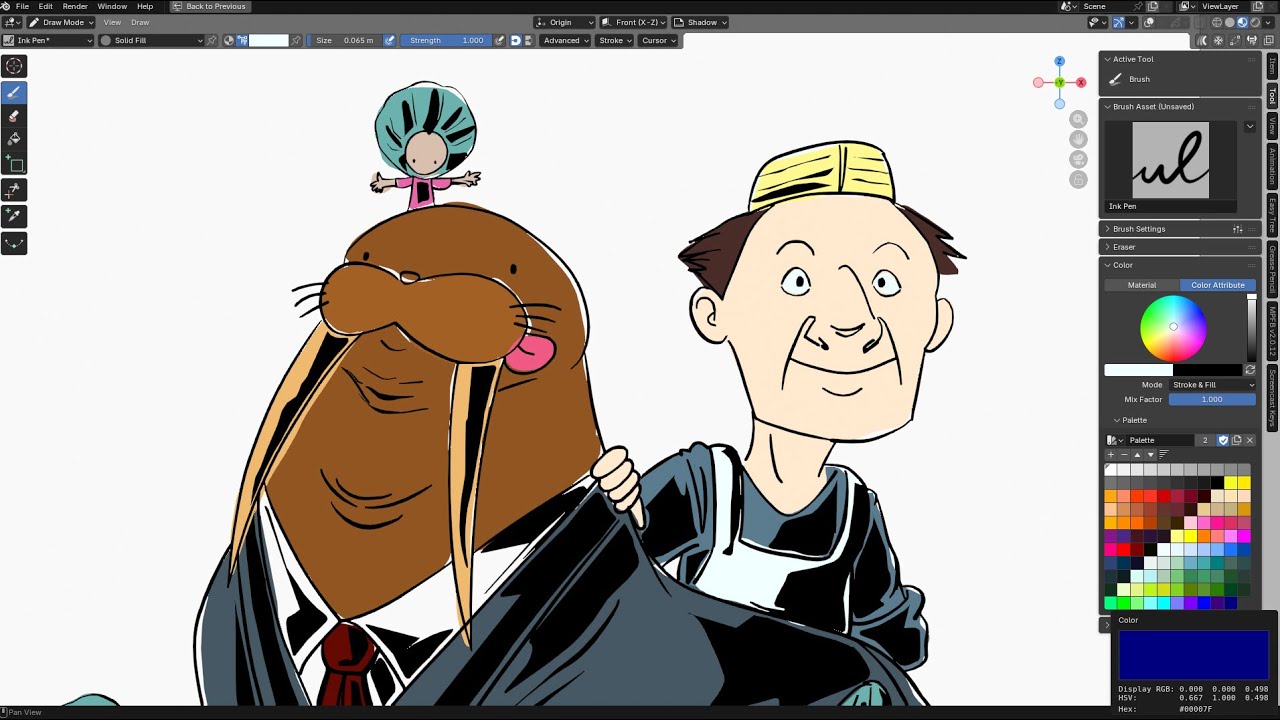Open Brush Settings presets icon
Screen dimensions: 1280x720
(1238, 229)
